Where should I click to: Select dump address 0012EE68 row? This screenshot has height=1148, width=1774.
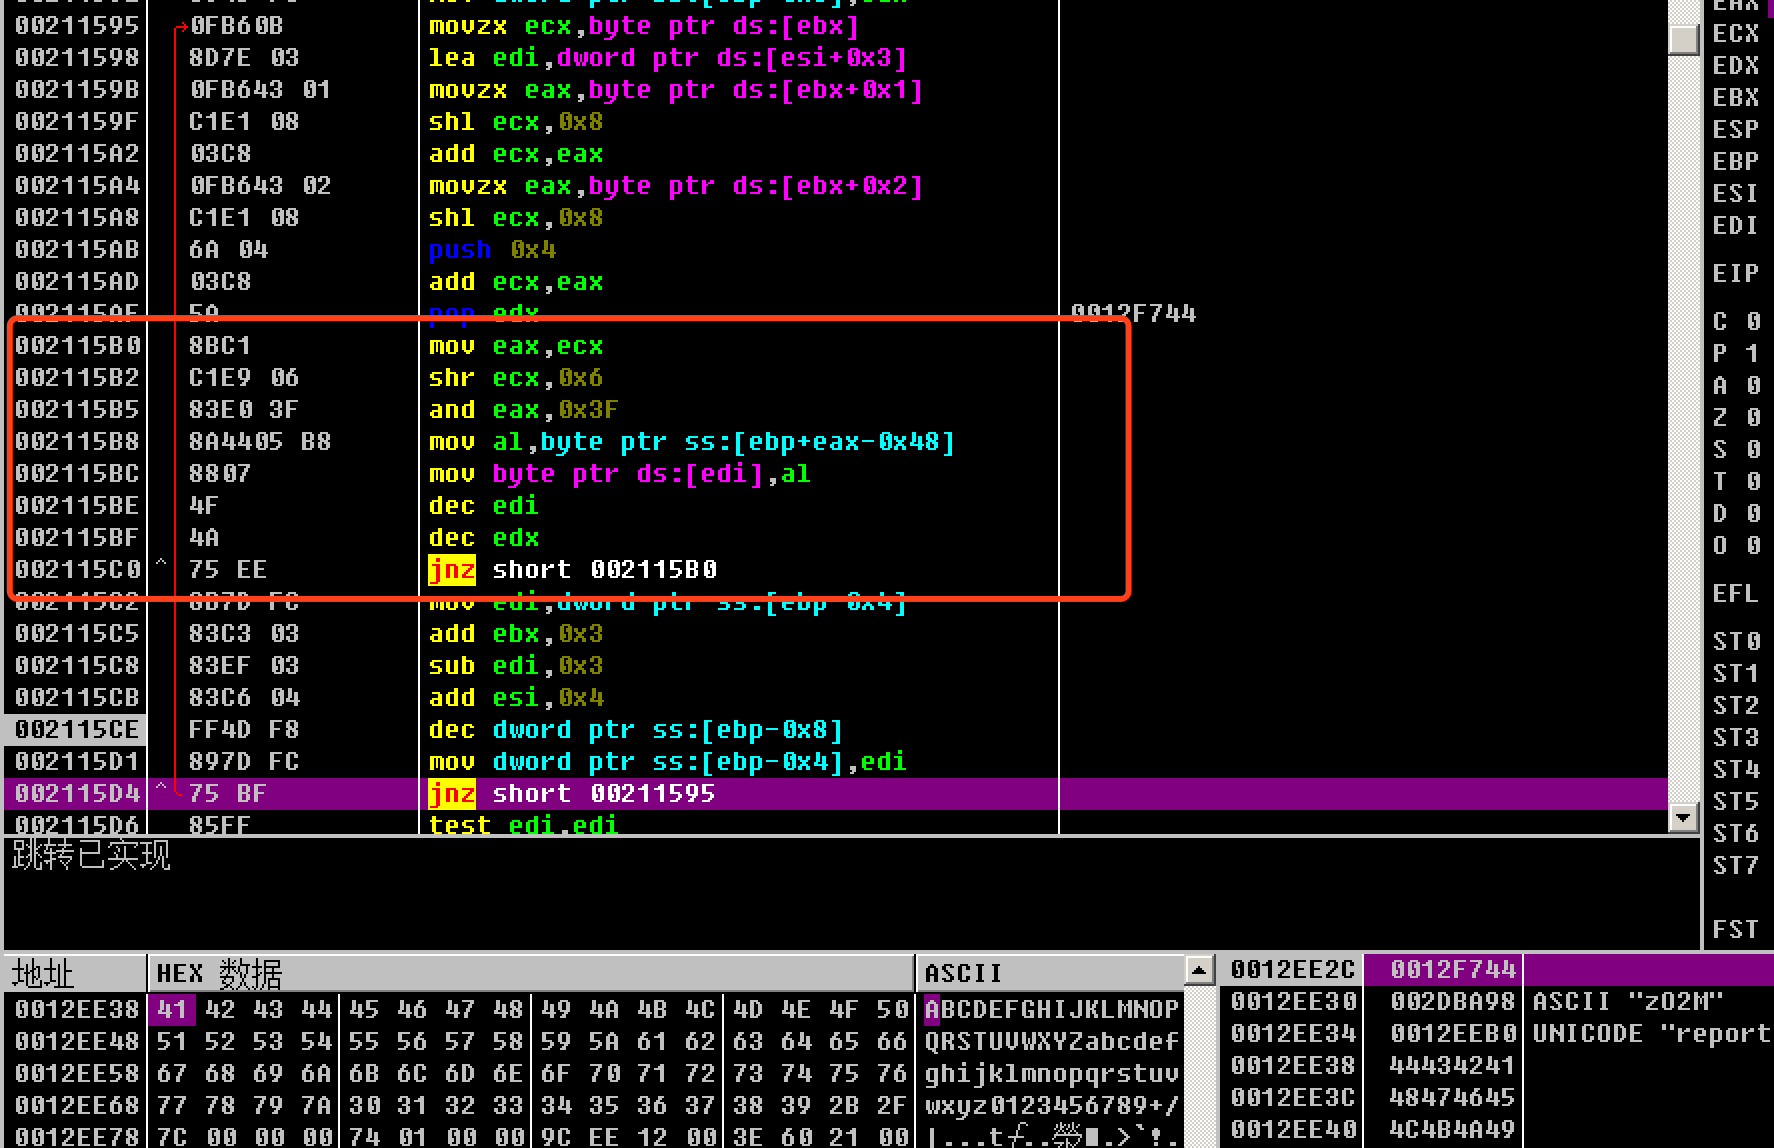tap(77, 1106)
